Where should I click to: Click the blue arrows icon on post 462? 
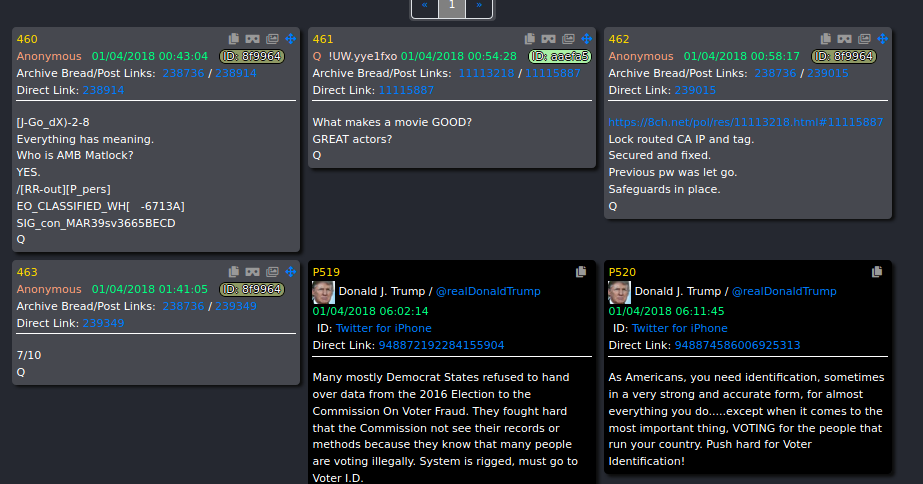point(883,39)
